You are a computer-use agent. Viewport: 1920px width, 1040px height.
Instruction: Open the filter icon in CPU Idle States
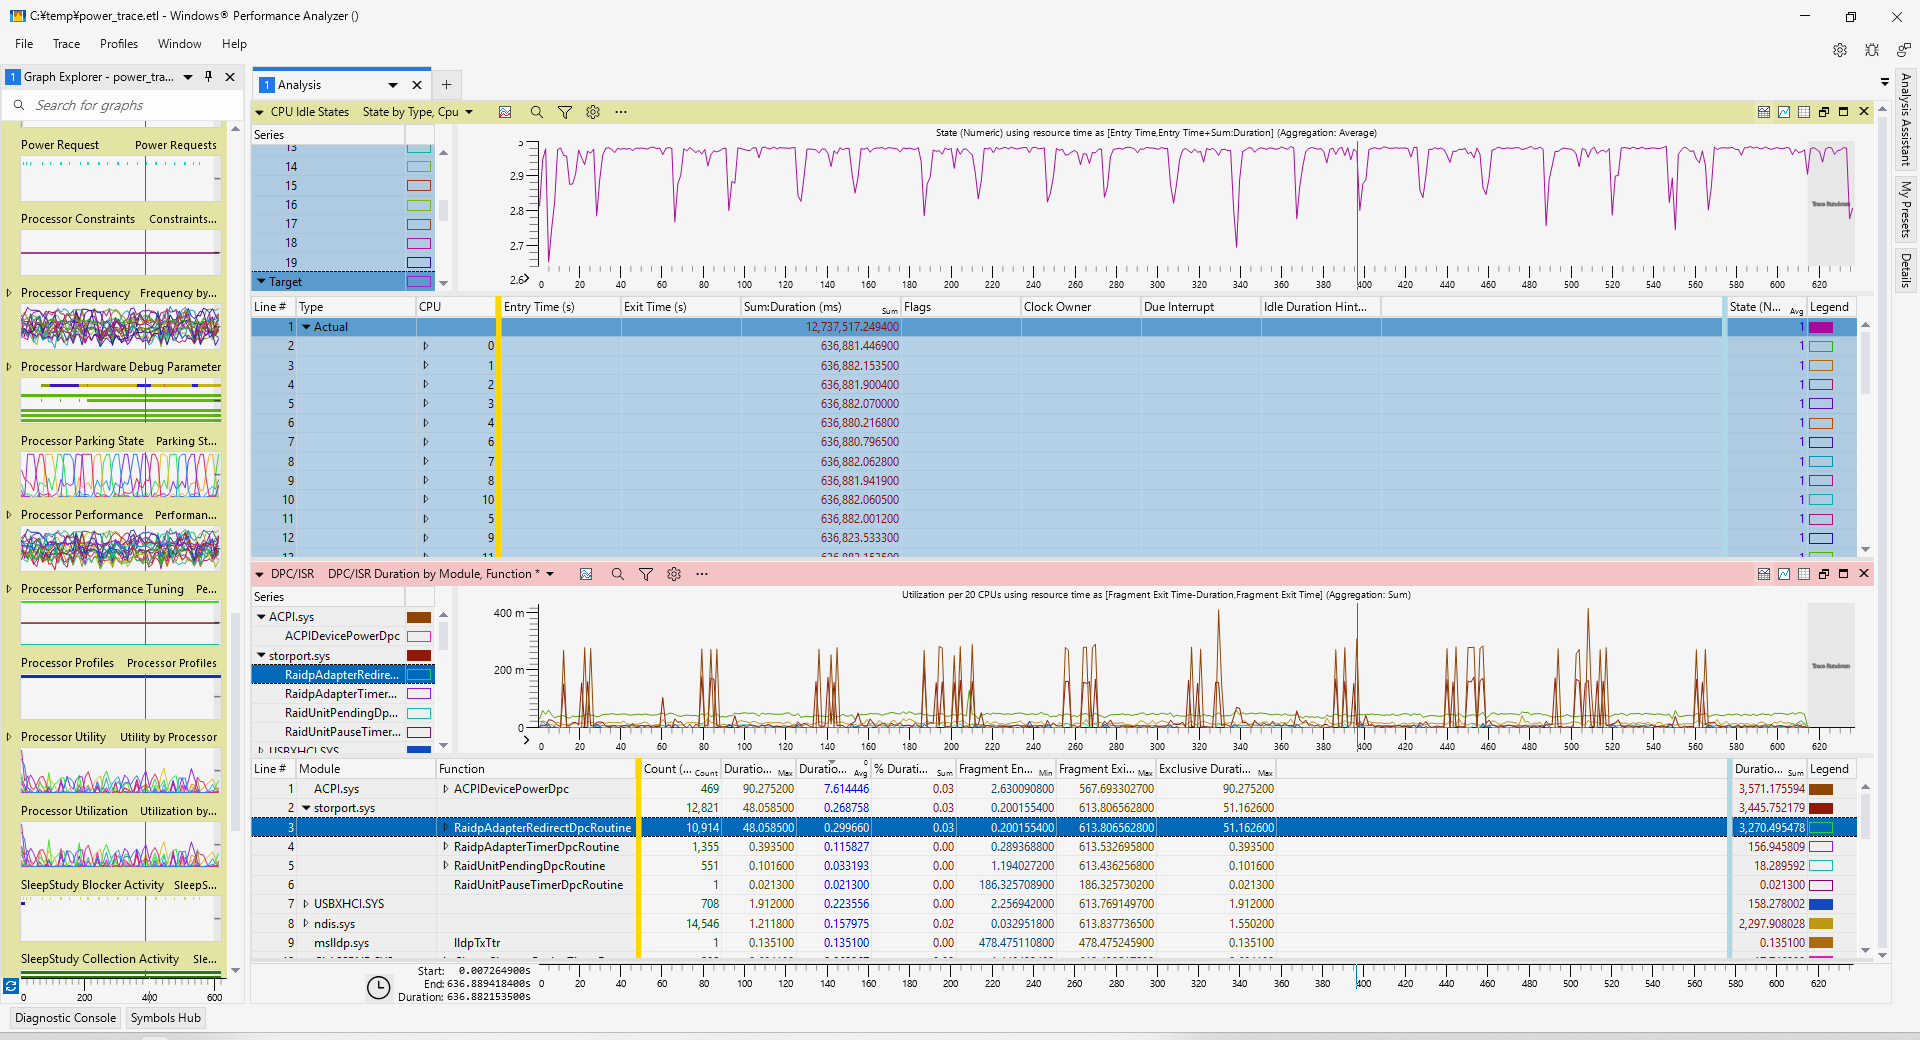coord(565,112)
